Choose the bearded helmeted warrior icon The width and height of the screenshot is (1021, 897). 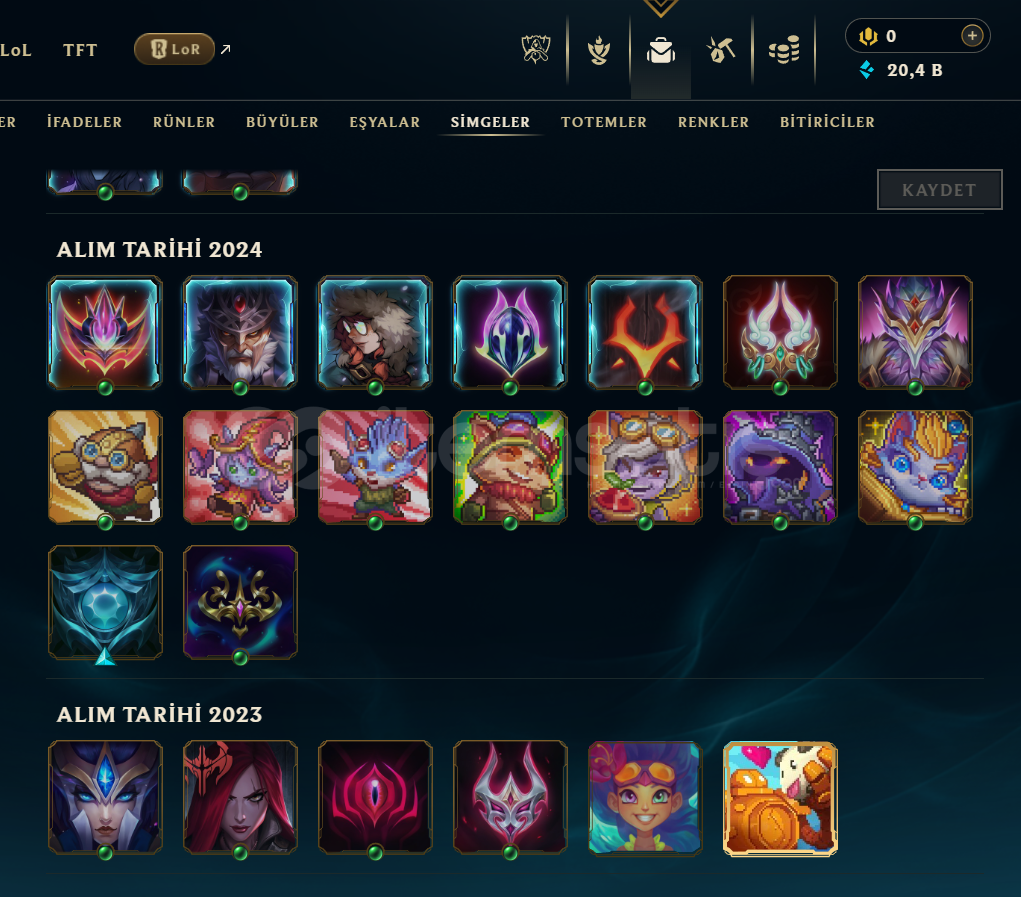tap(240, 332)
